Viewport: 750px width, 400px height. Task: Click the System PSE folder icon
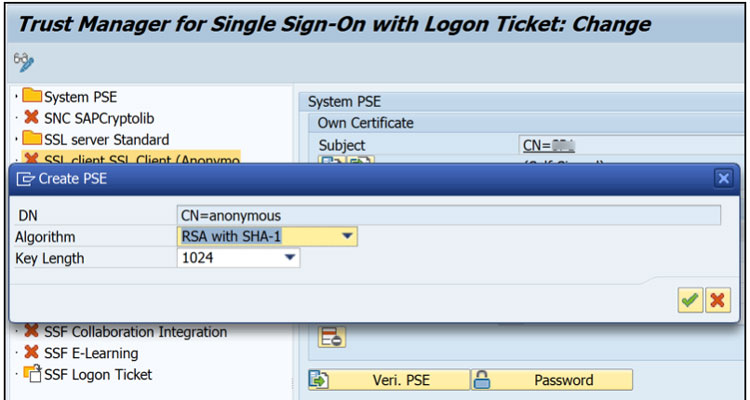click(x=32, y=97)
